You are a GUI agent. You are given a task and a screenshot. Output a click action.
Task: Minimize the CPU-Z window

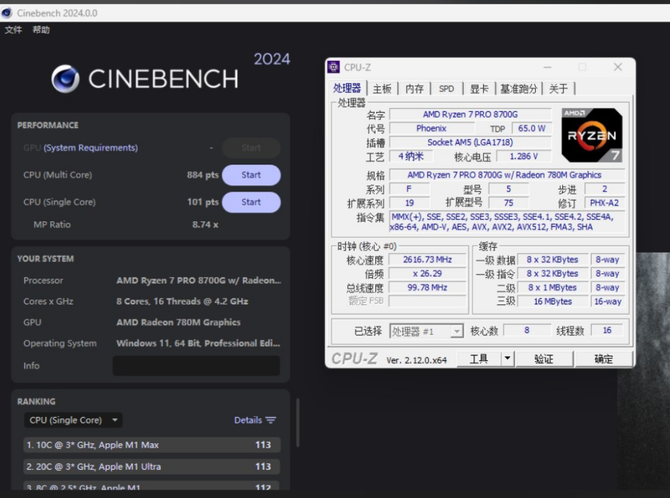point(547,67)
